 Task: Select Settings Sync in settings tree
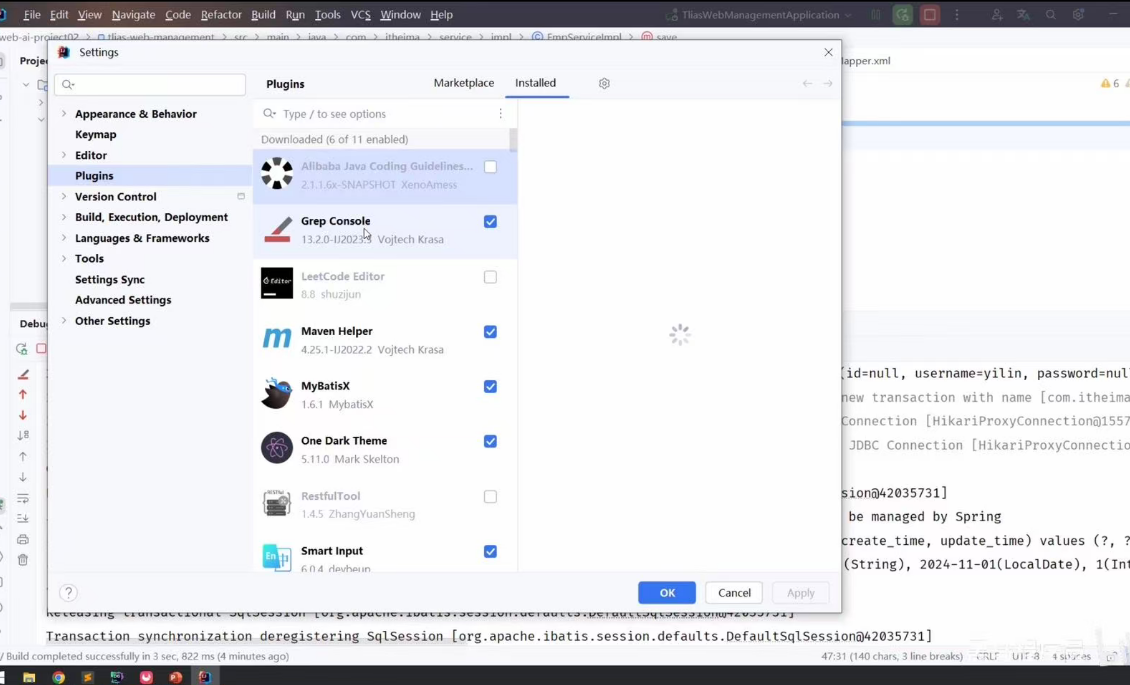[x=110, y=279]
